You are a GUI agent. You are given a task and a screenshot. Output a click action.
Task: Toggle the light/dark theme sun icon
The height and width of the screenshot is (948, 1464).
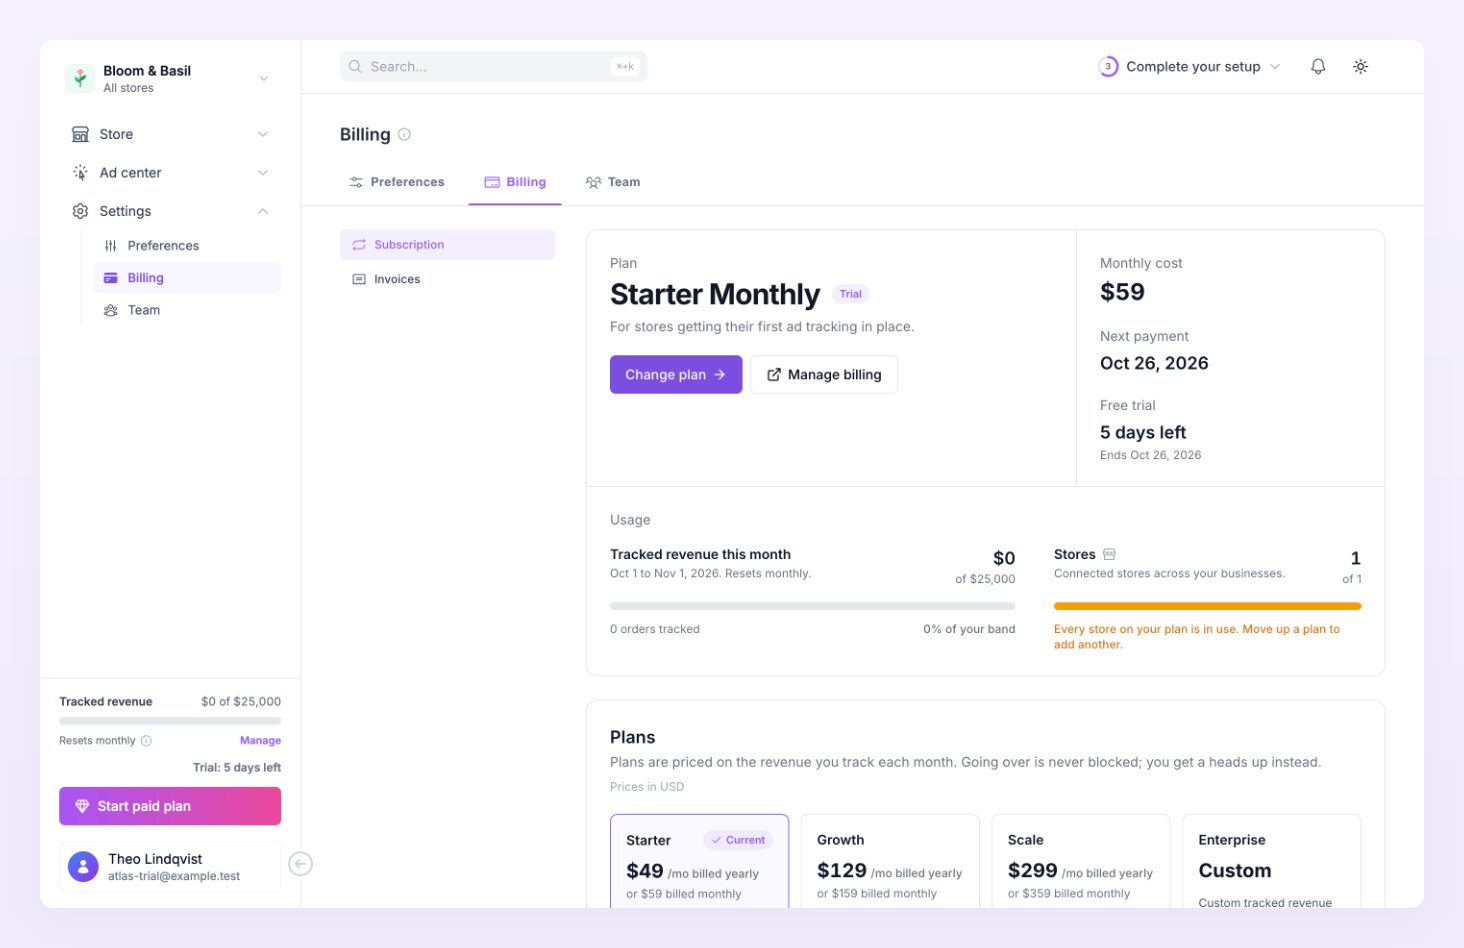point(1360,66)
